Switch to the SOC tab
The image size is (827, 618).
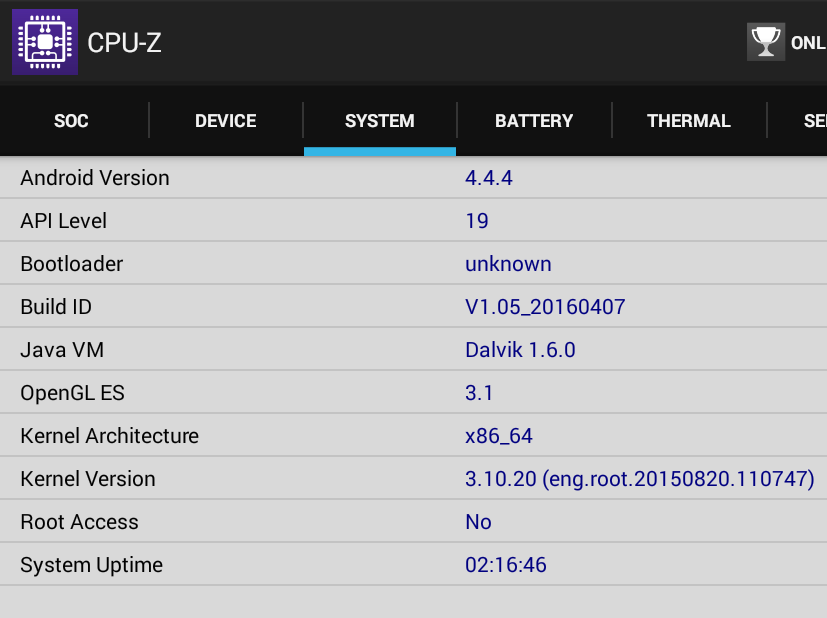coord(71,121)
